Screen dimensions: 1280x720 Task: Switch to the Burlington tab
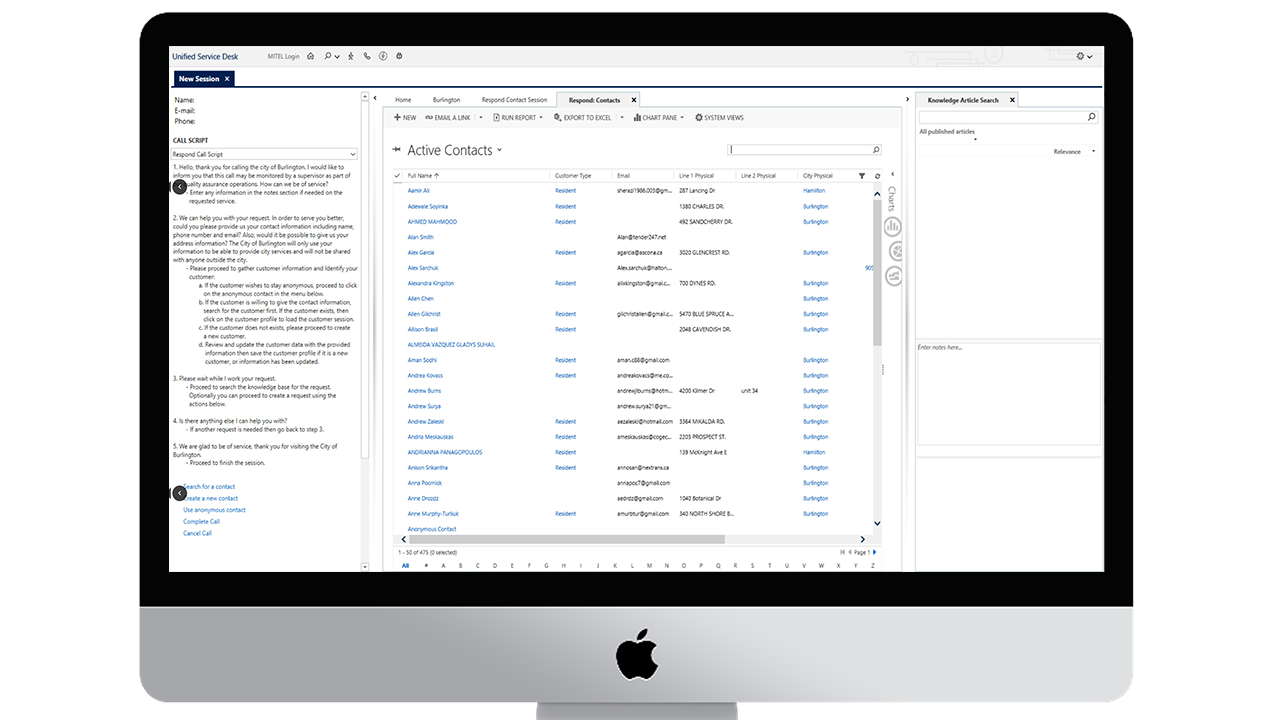click(447, 99)
